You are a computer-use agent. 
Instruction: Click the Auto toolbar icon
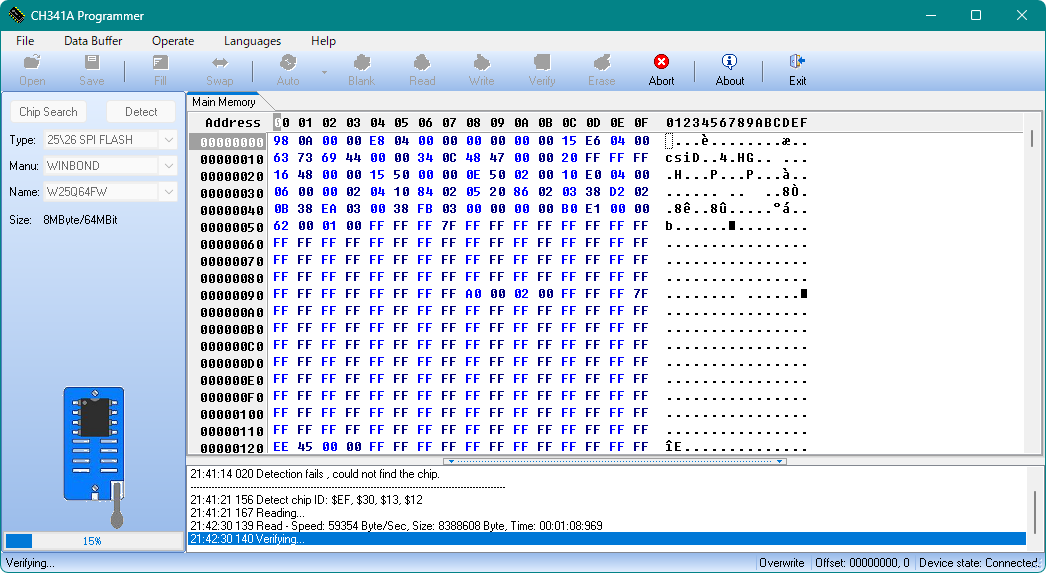288,70
